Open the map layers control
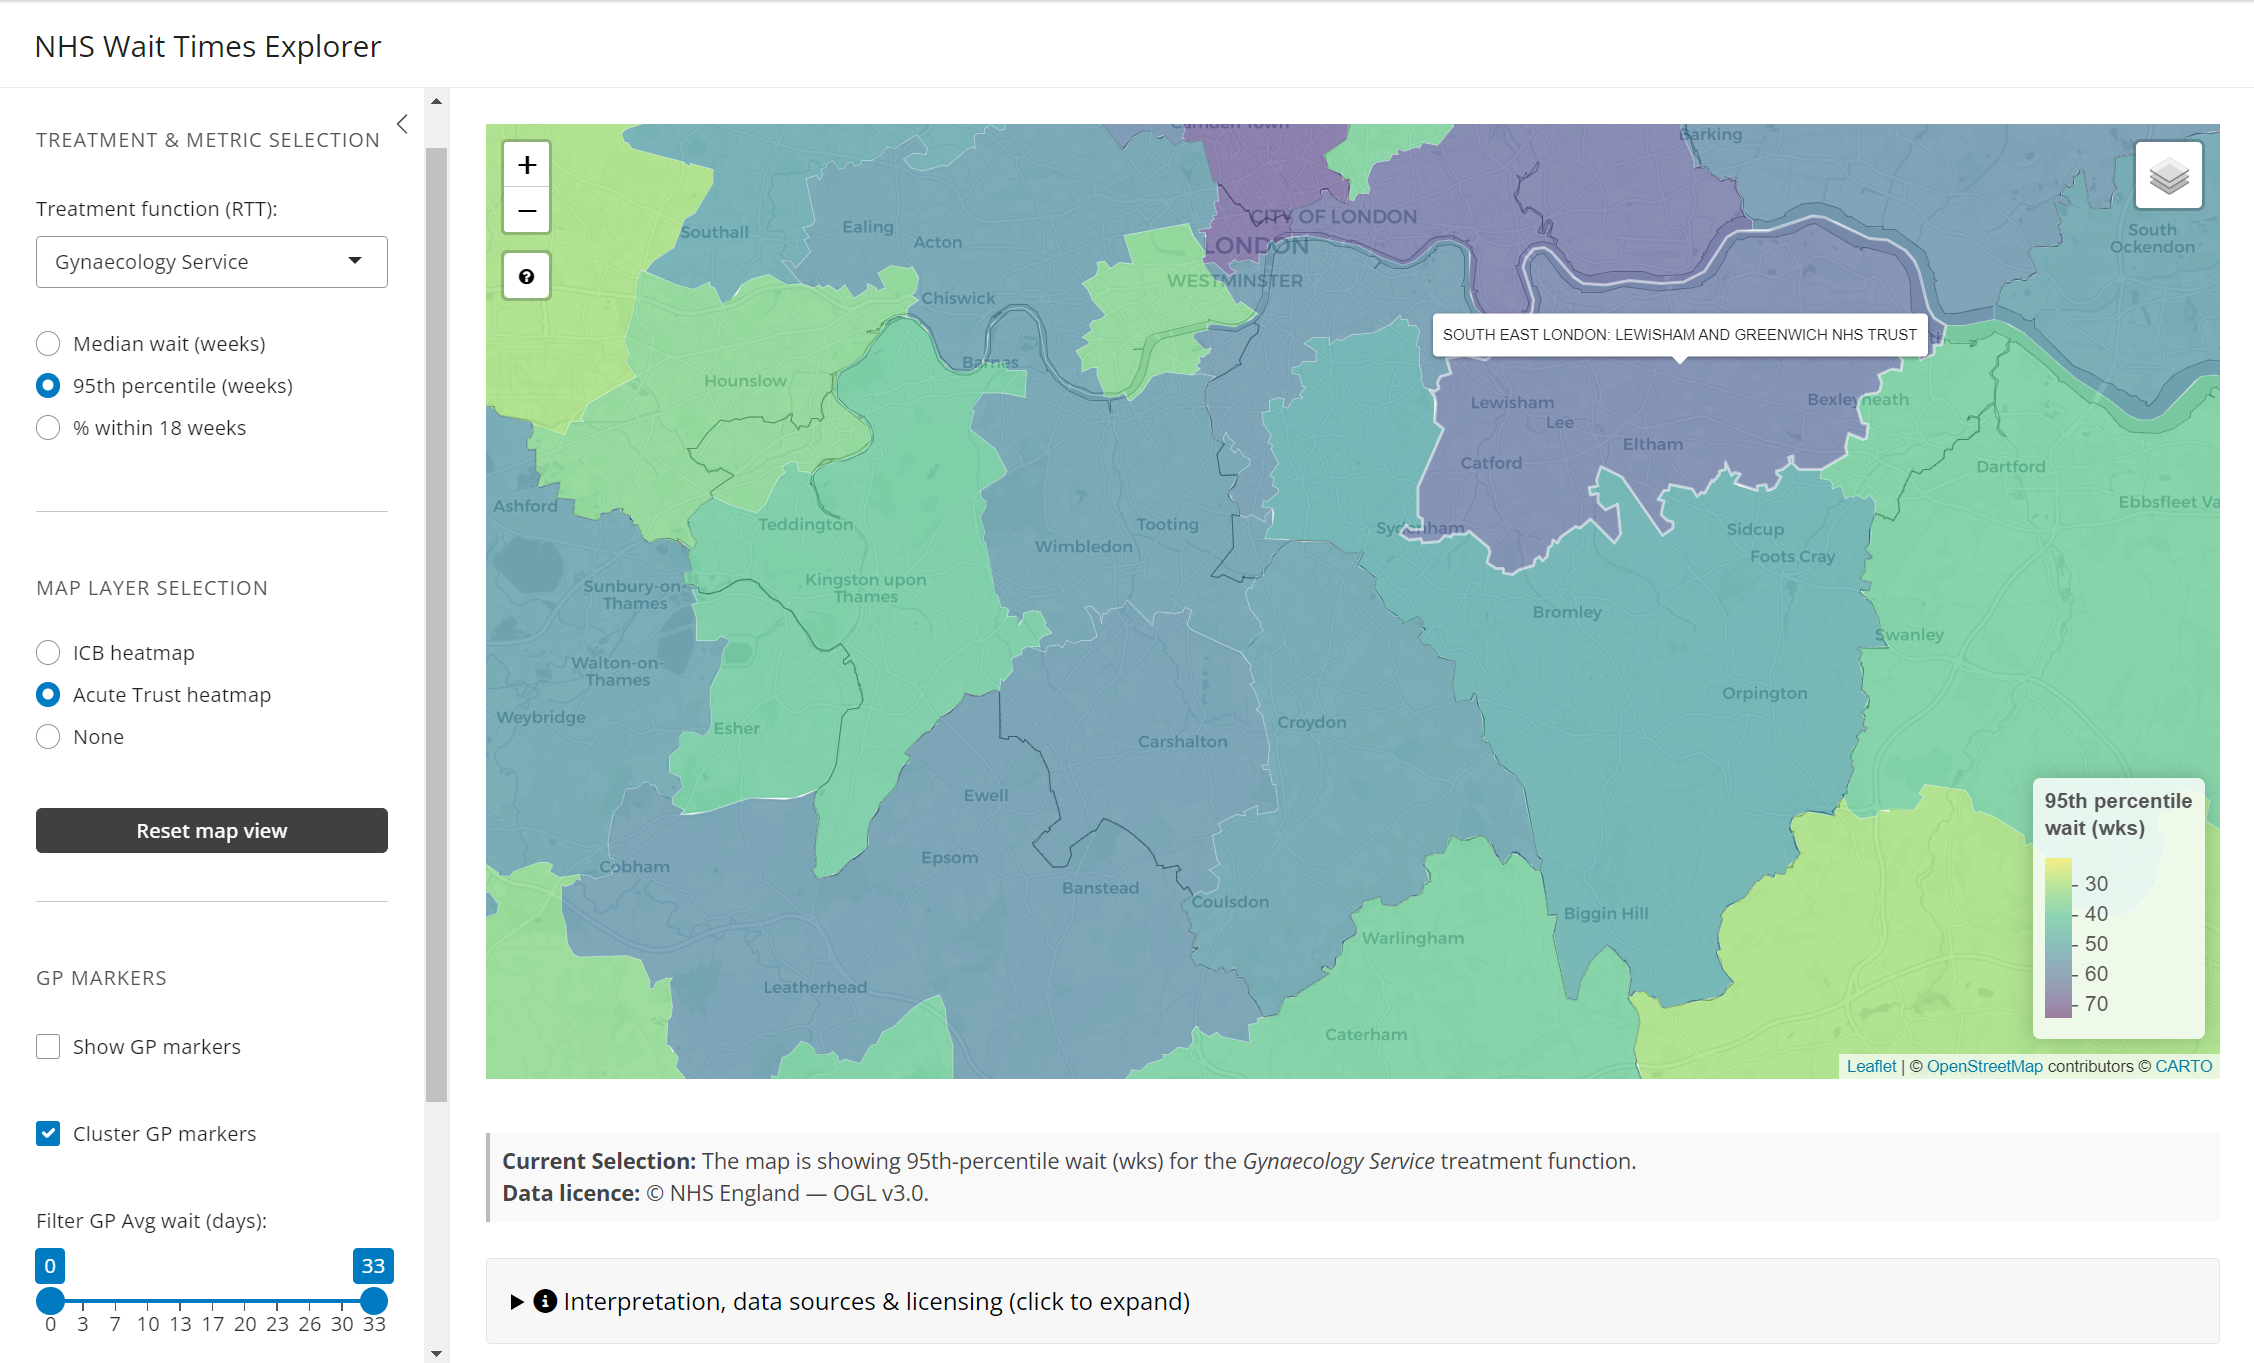This screenshot has height=1363, width=2254. [2168, 176]
